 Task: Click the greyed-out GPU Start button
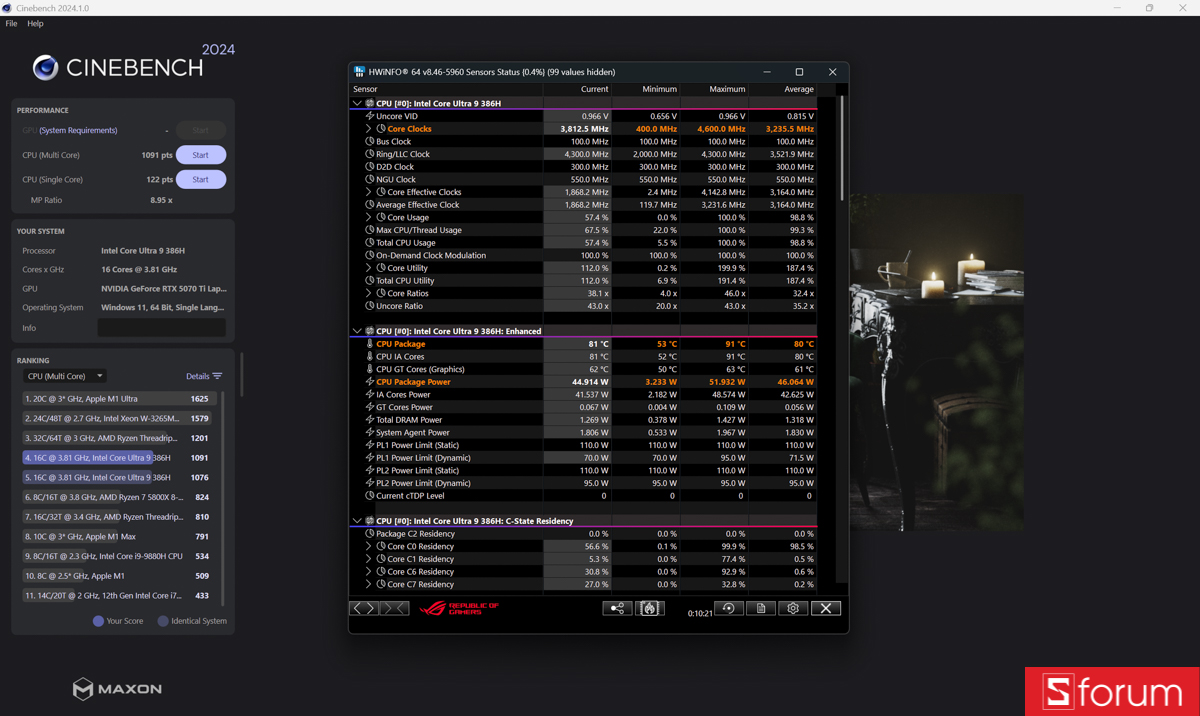pos(201,130)
